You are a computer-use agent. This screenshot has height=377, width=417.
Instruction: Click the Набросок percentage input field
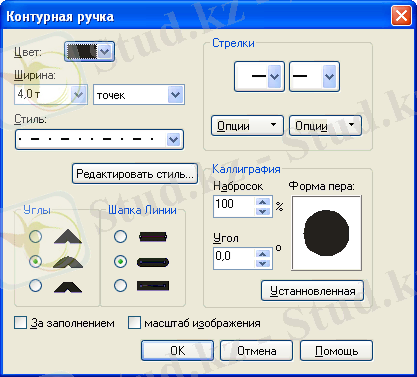coord(234,207)
